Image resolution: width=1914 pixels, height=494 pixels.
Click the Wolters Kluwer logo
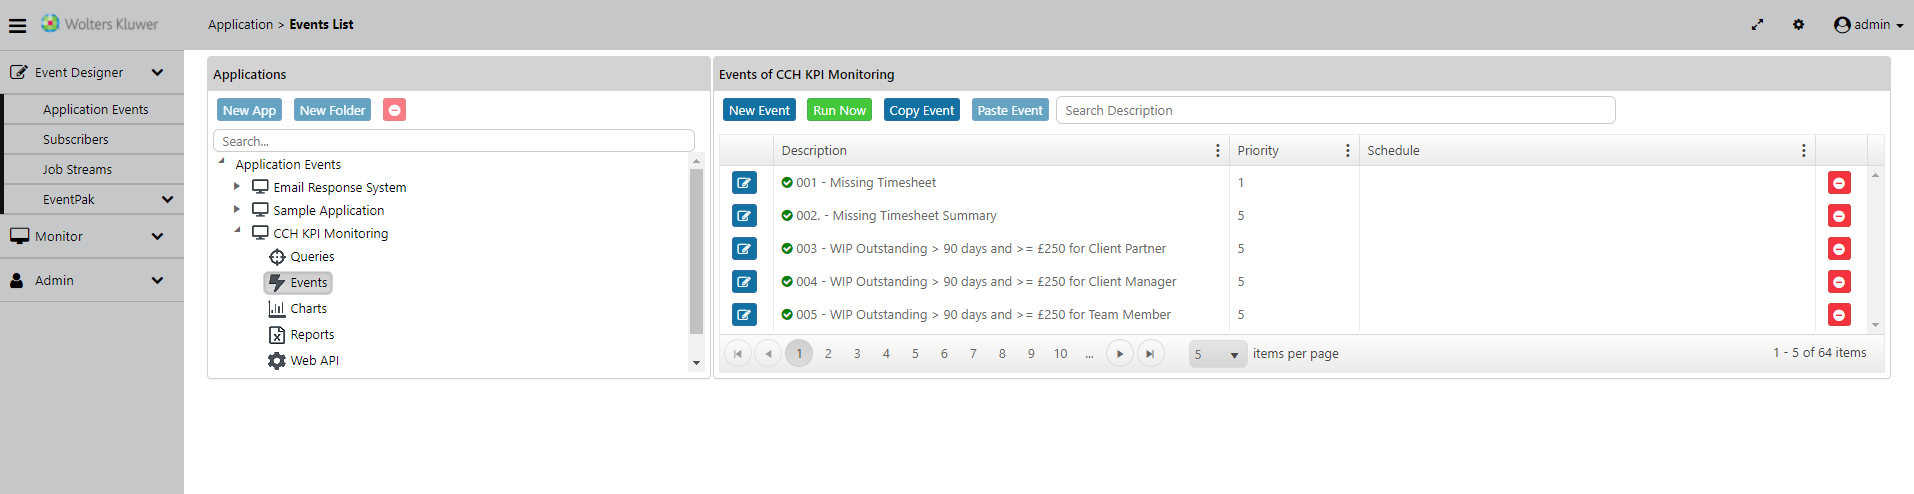click(x=100, y=24)
